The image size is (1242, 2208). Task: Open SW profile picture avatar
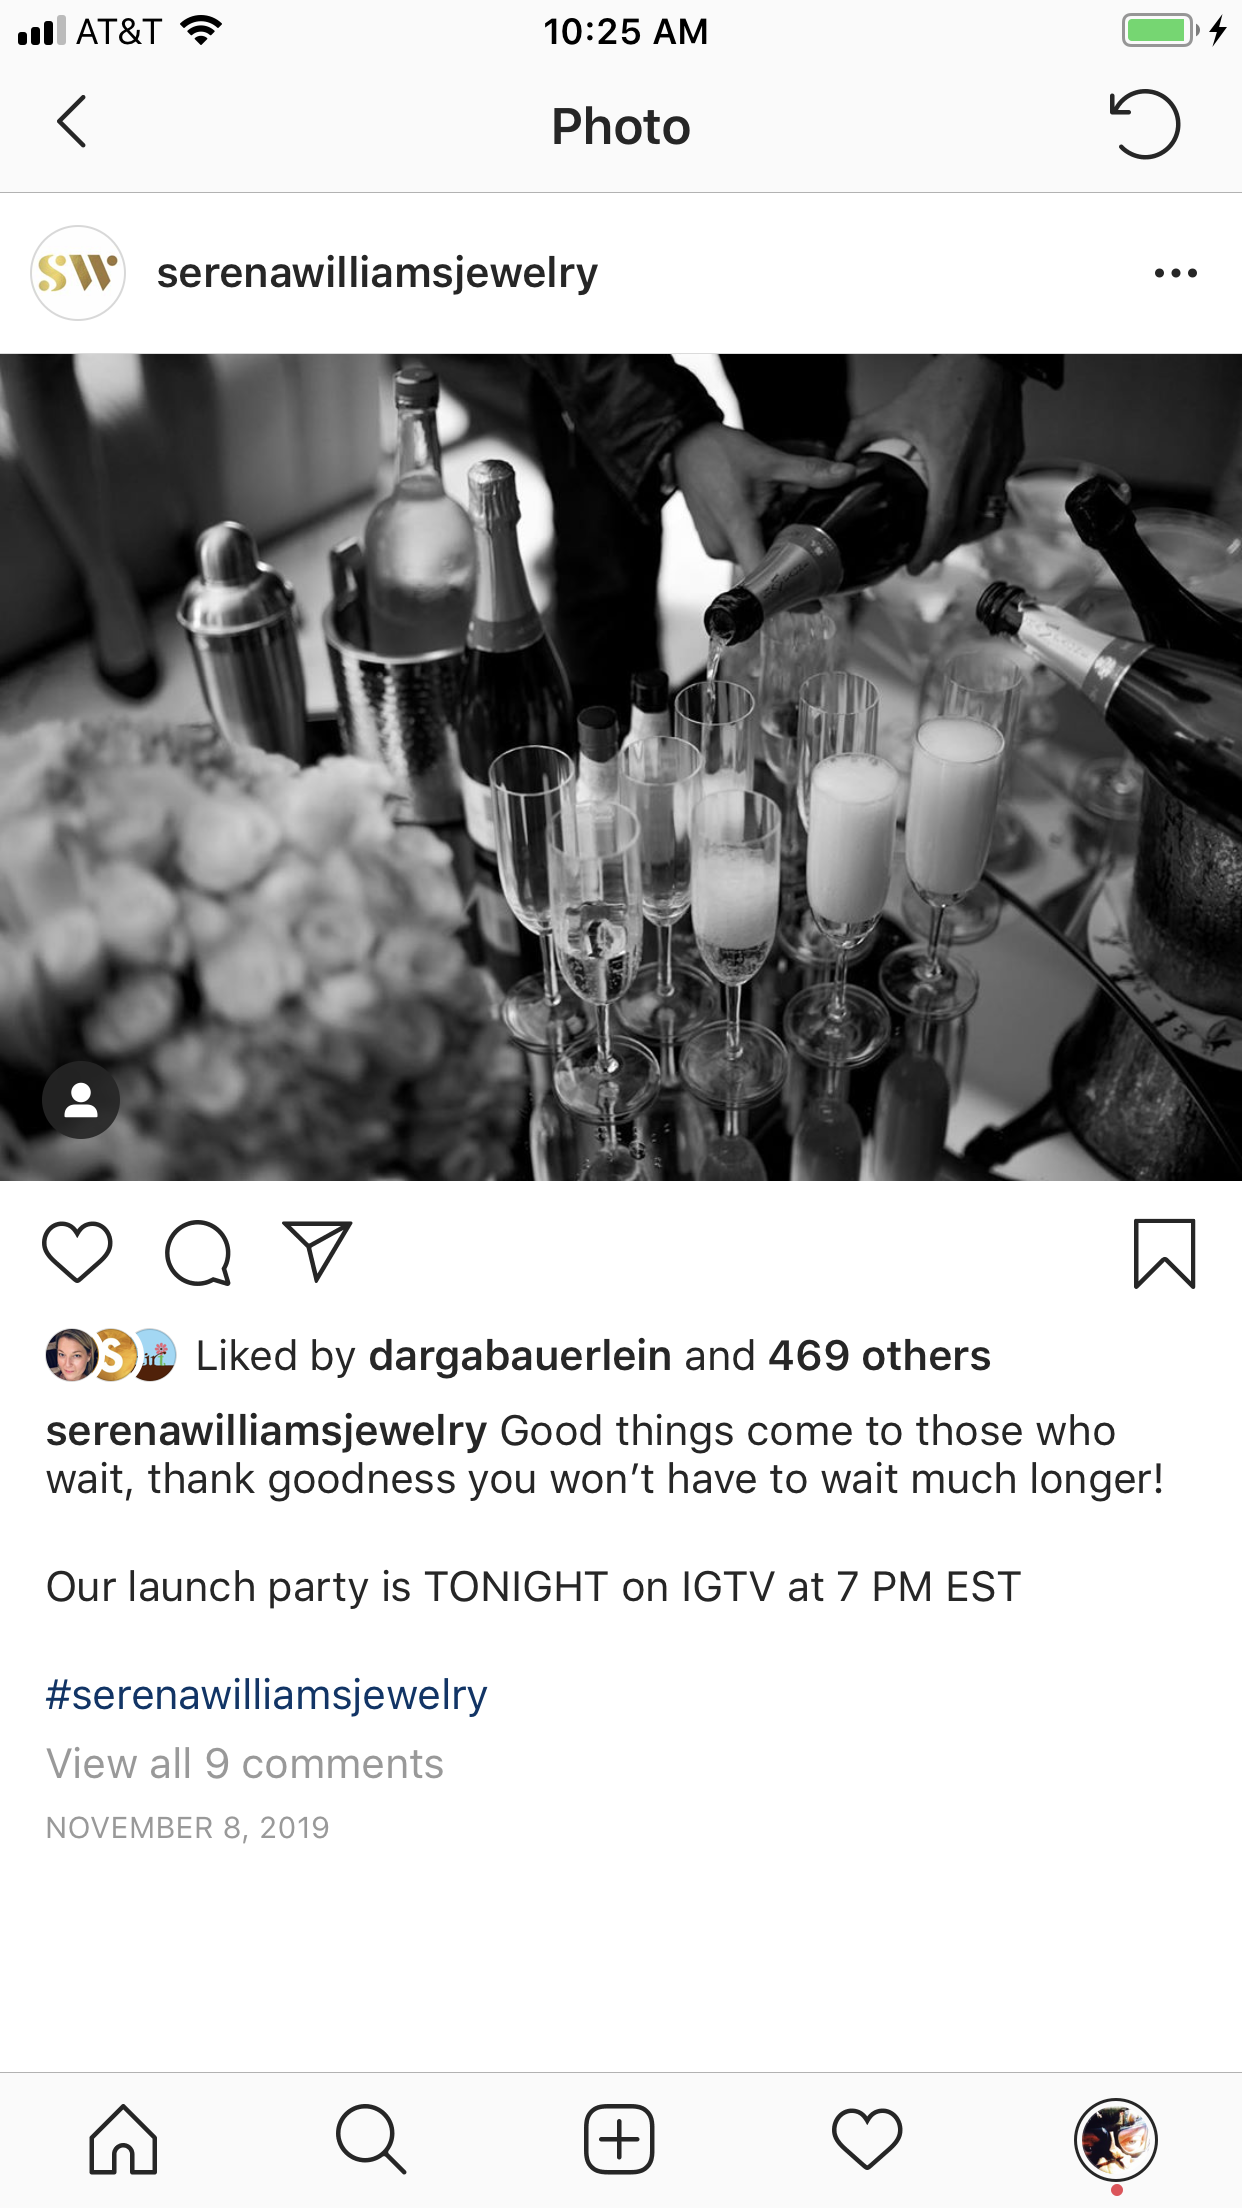click(78, 273)
